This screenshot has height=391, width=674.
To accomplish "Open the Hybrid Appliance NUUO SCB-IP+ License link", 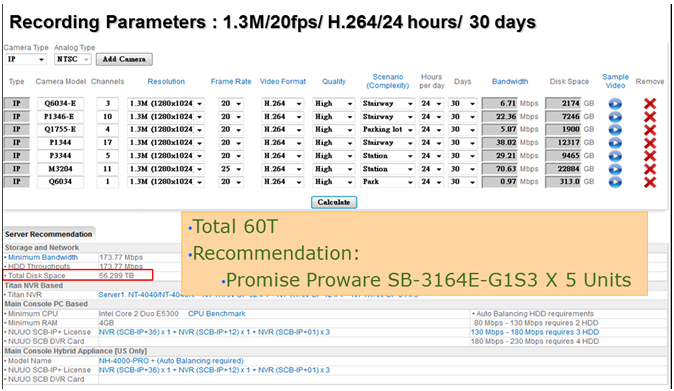I will click(214, 370).
